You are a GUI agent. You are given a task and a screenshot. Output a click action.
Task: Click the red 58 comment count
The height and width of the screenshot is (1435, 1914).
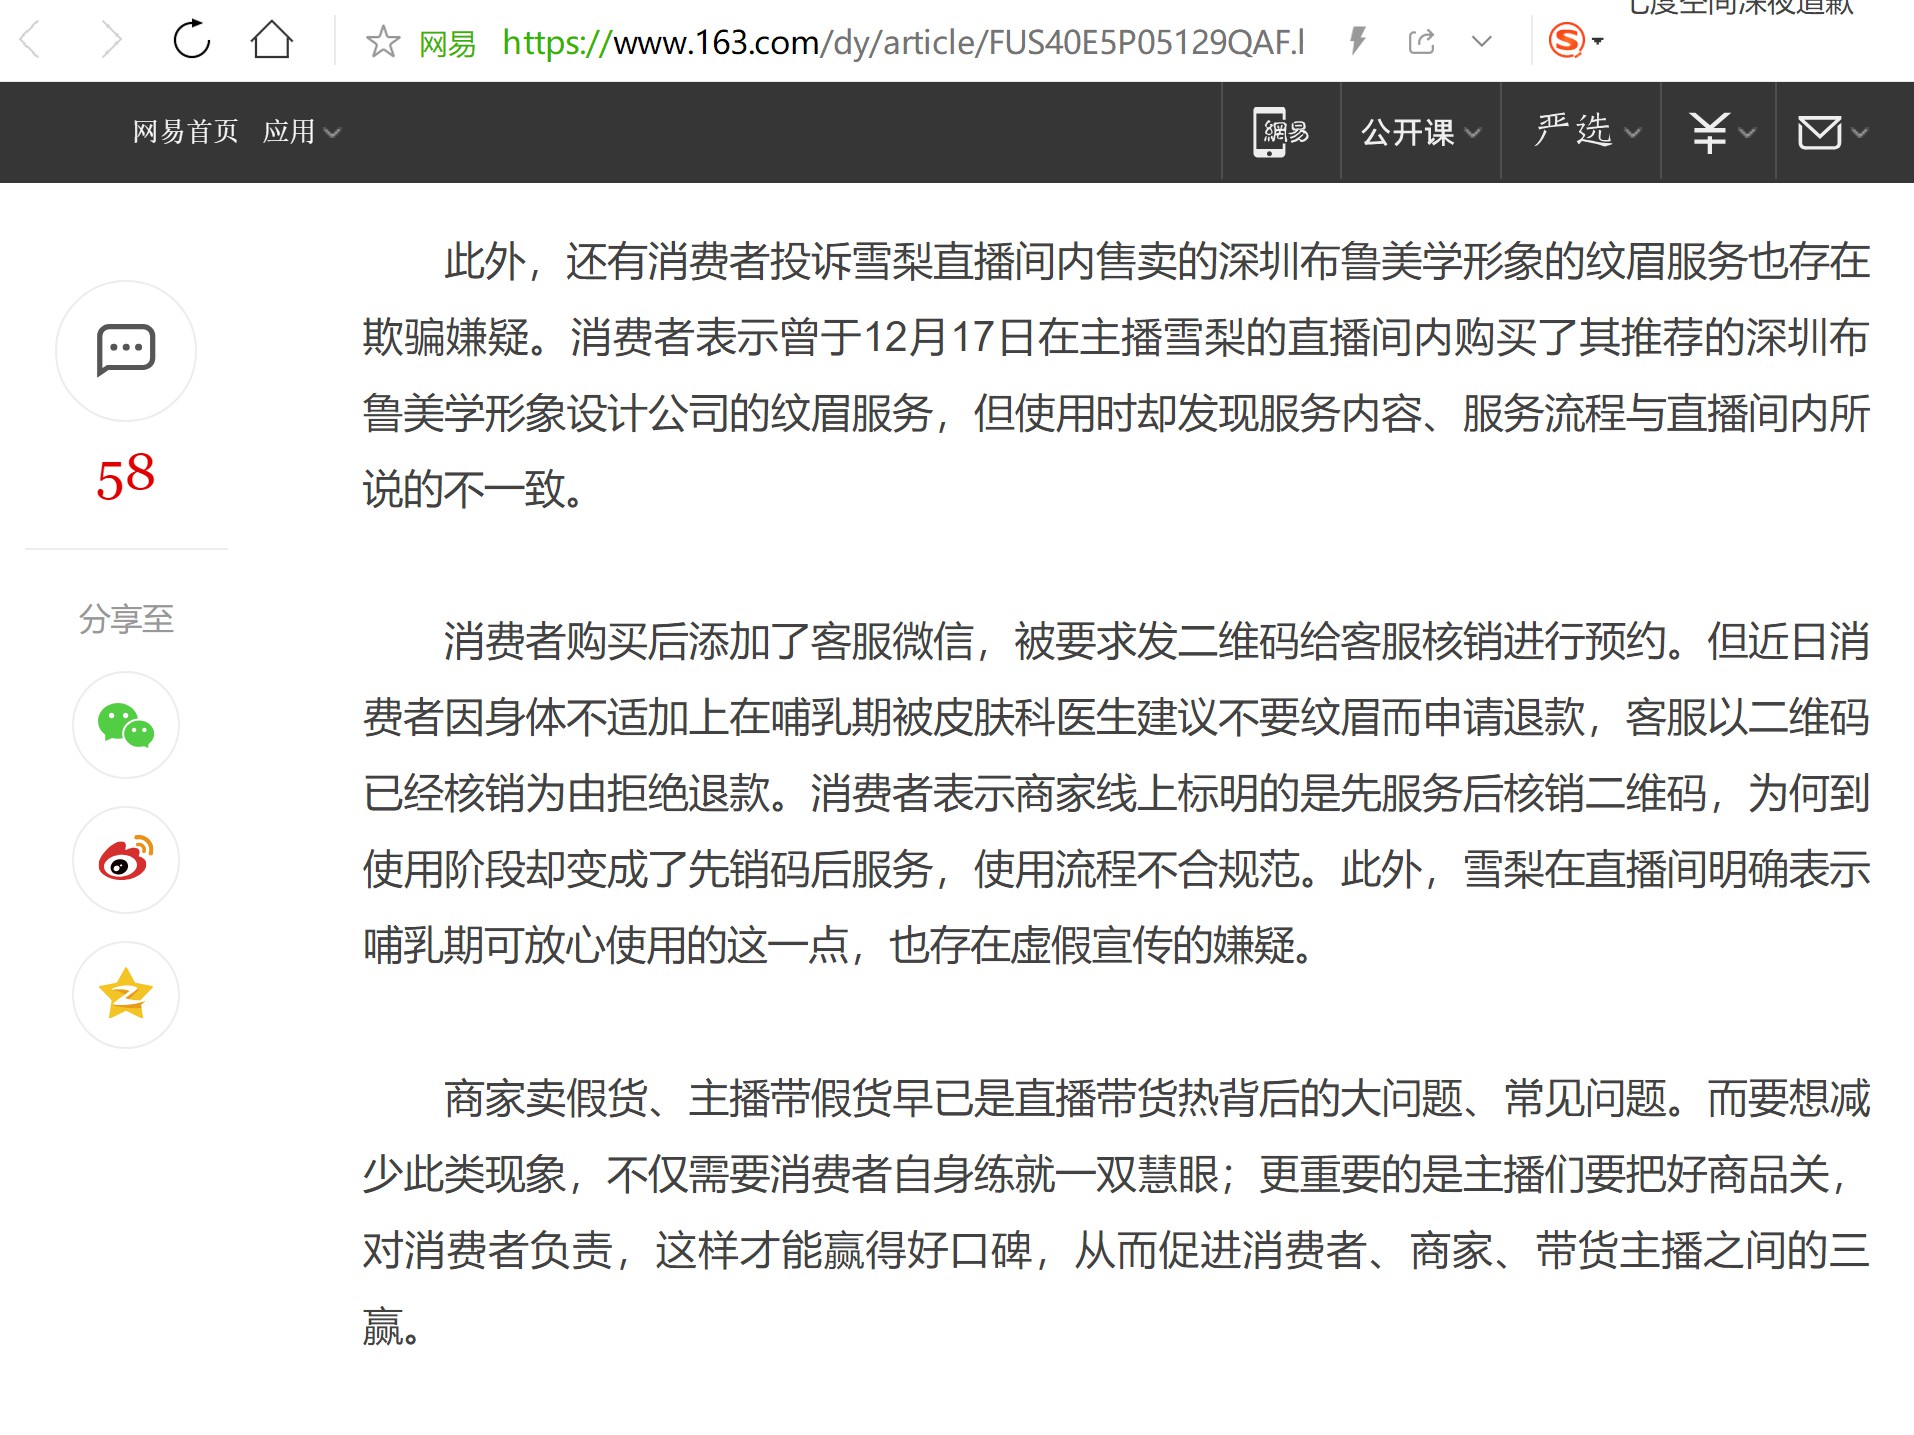point(126,476)
